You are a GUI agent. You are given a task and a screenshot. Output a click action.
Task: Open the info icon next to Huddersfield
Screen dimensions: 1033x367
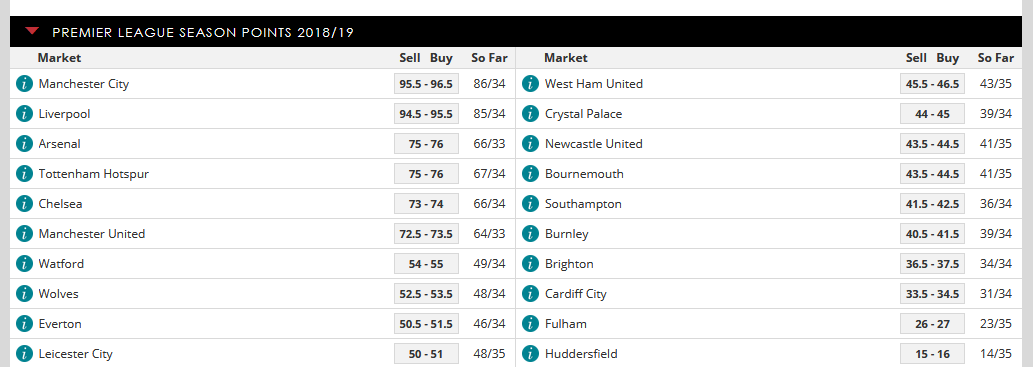tap(531, 354)
